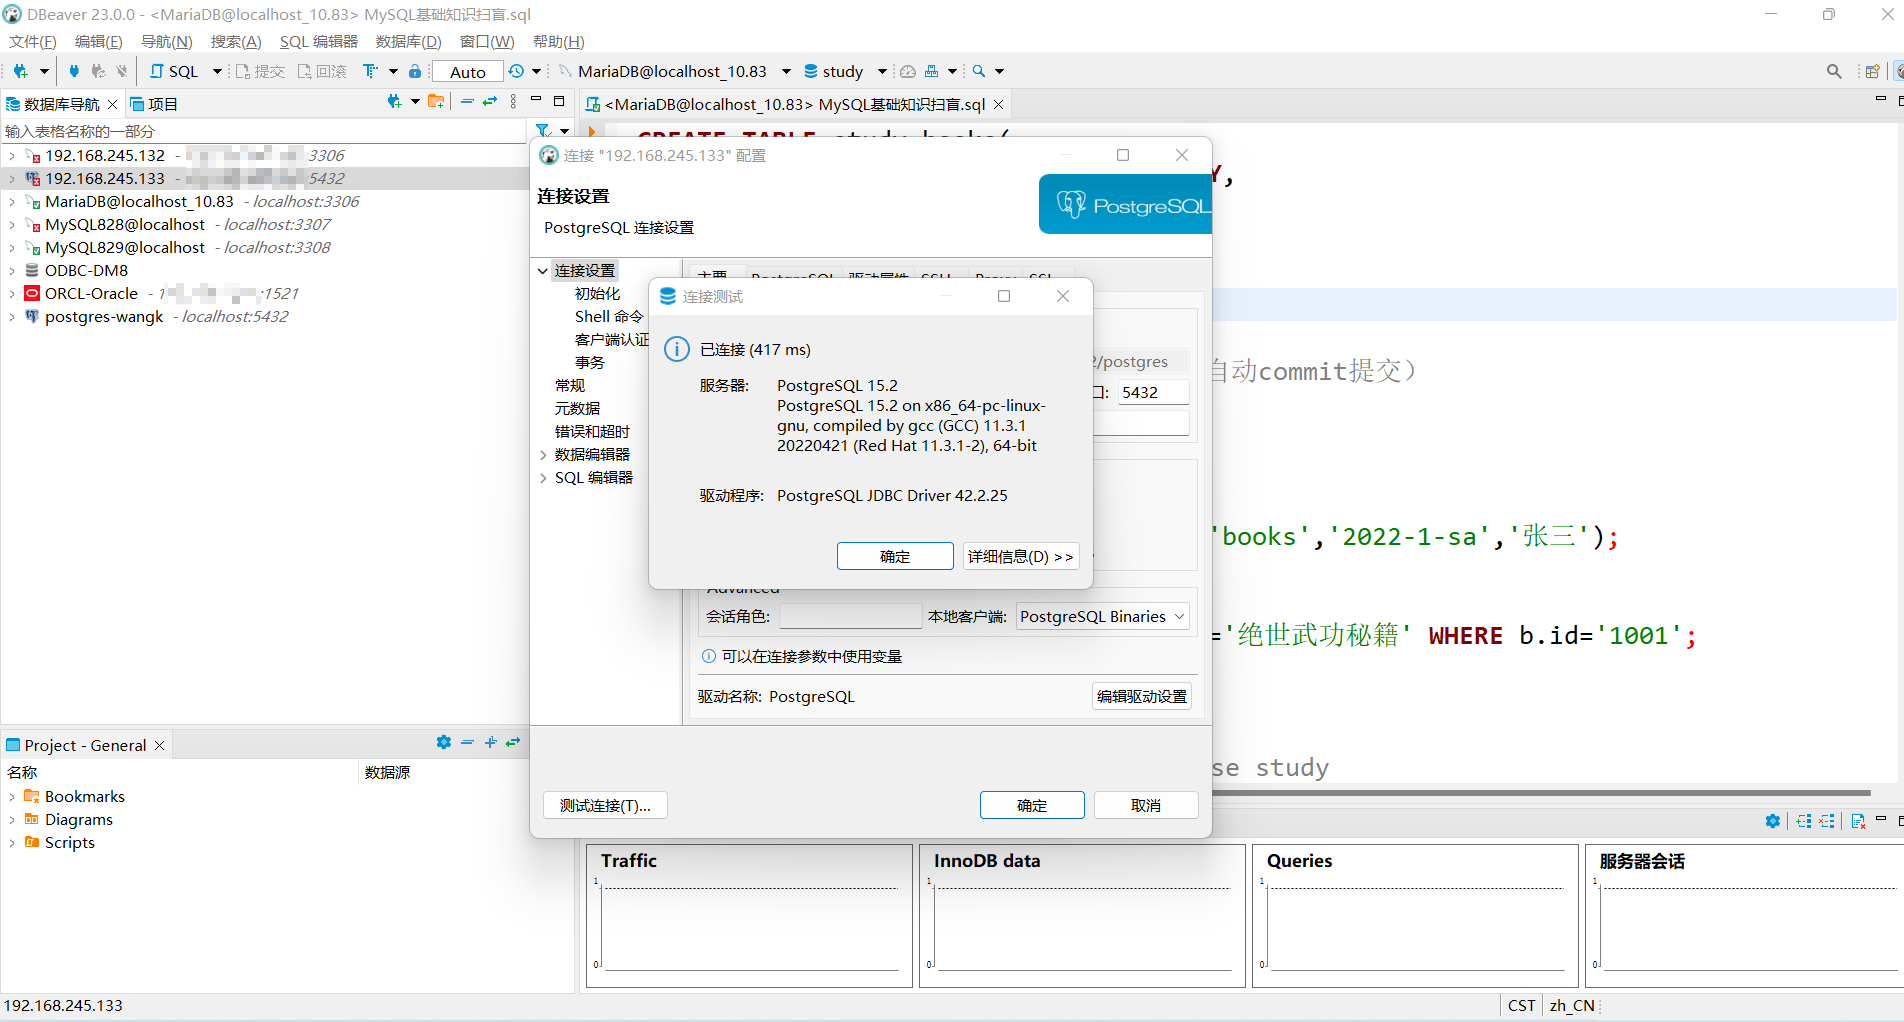Image resolution: width=1904 pixels, height=1022 pixels.
Task: Click the link-with-editor arrows in navigator panel
Action: pos(490,102)
